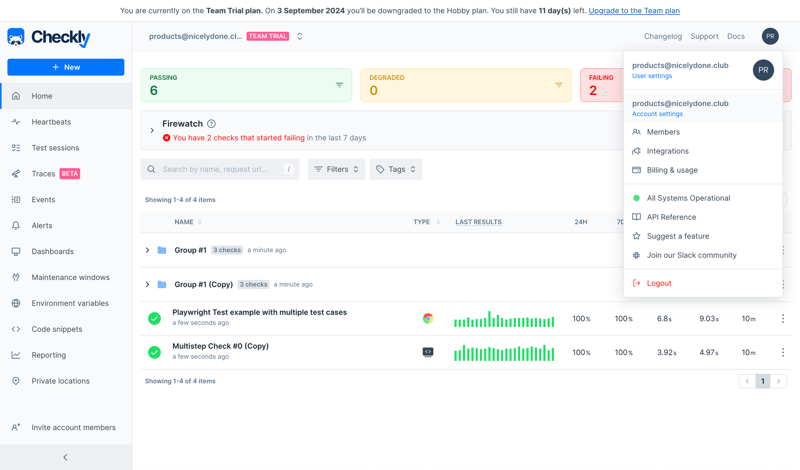
Task: Click Playwright check's last results bar chart
Action: [x=504, y=319]
